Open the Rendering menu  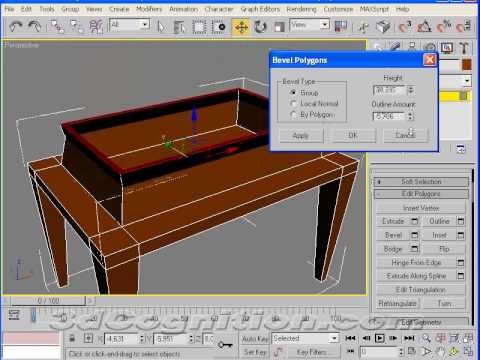coord(301,9)
